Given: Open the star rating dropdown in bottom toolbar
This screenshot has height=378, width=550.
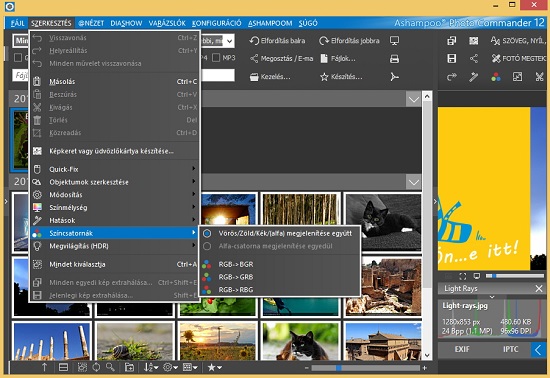Looking at the screenshot, I should click(x=214, y=367).
